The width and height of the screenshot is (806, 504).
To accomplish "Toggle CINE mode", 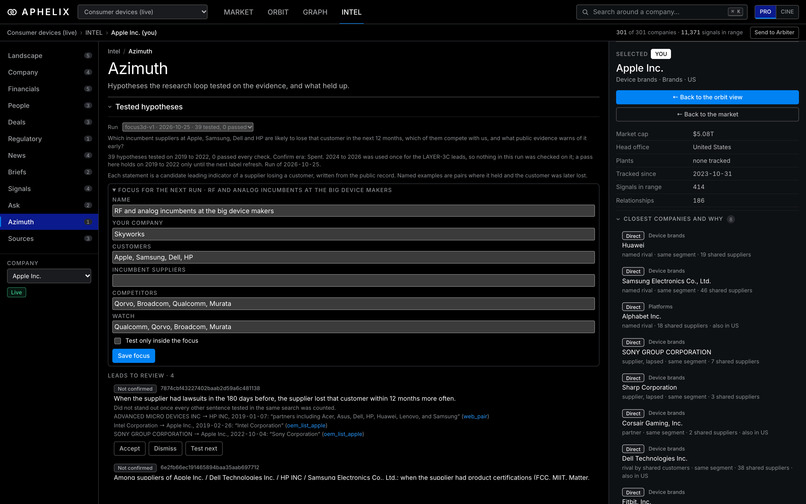I will coord(787,12).
